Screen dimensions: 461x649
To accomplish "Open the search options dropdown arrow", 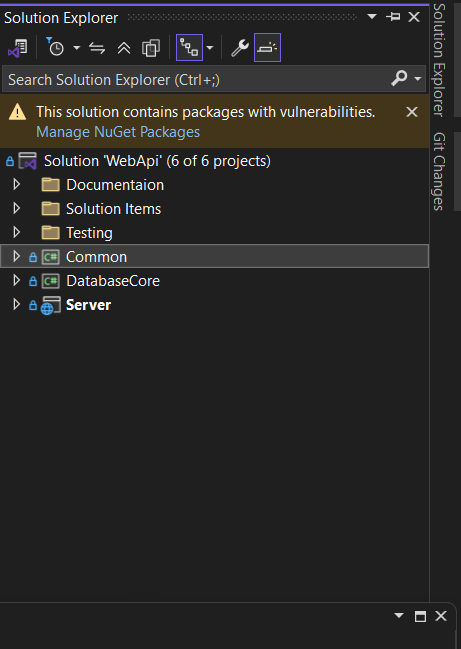I will click(418, 79).
